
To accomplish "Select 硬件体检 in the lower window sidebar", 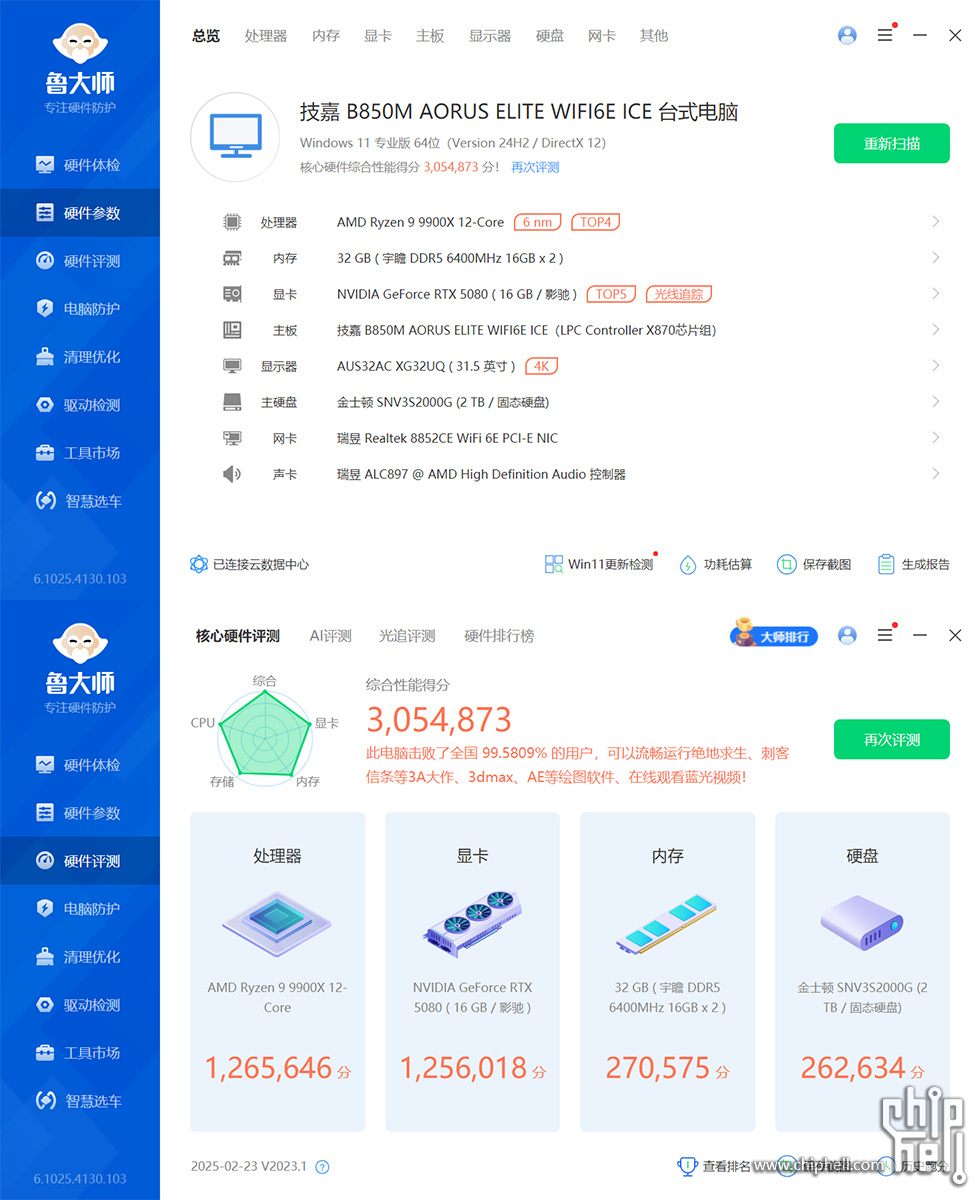I will coord(80,765).
